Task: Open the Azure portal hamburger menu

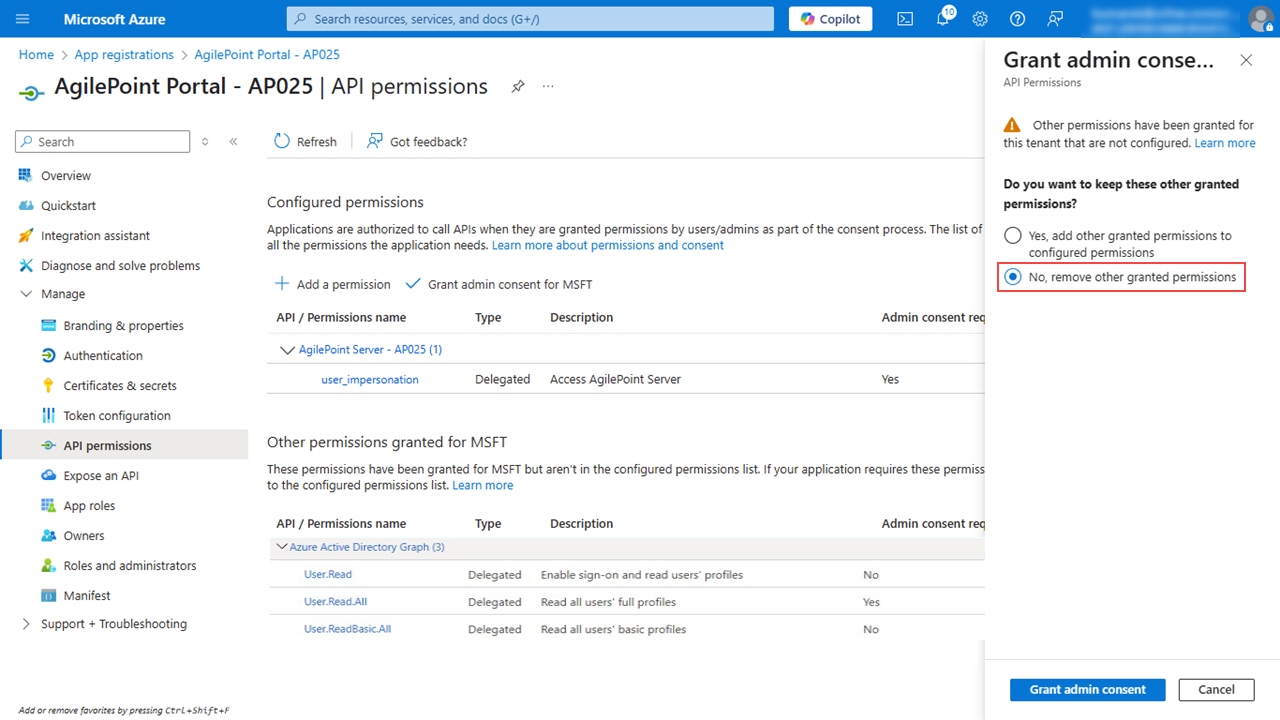Action: coord(23,19)
